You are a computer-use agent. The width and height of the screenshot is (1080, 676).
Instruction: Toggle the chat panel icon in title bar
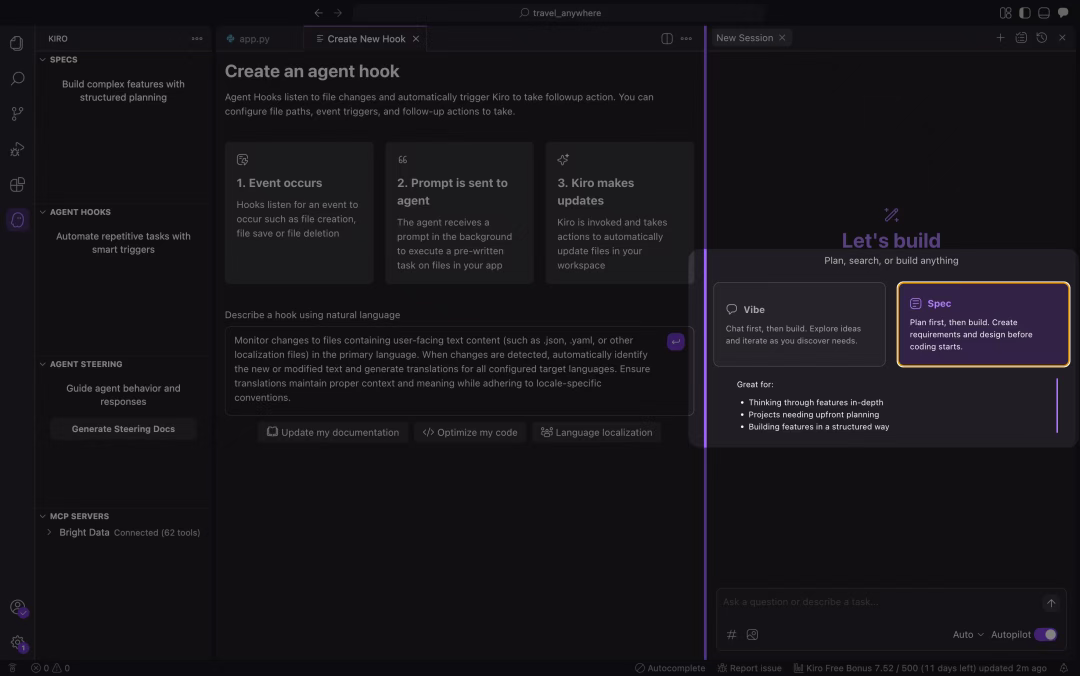1063,12
